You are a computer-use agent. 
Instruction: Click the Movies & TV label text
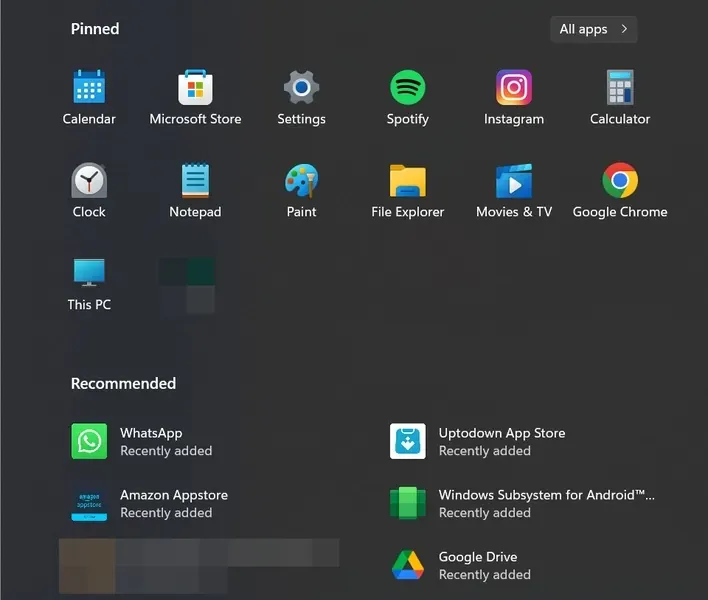514,212
